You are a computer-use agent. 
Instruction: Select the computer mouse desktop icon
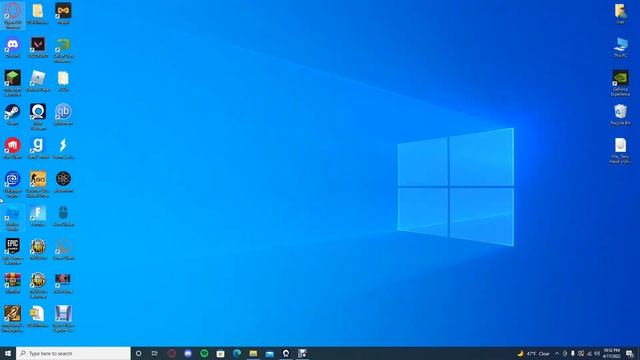click(63, 216)
